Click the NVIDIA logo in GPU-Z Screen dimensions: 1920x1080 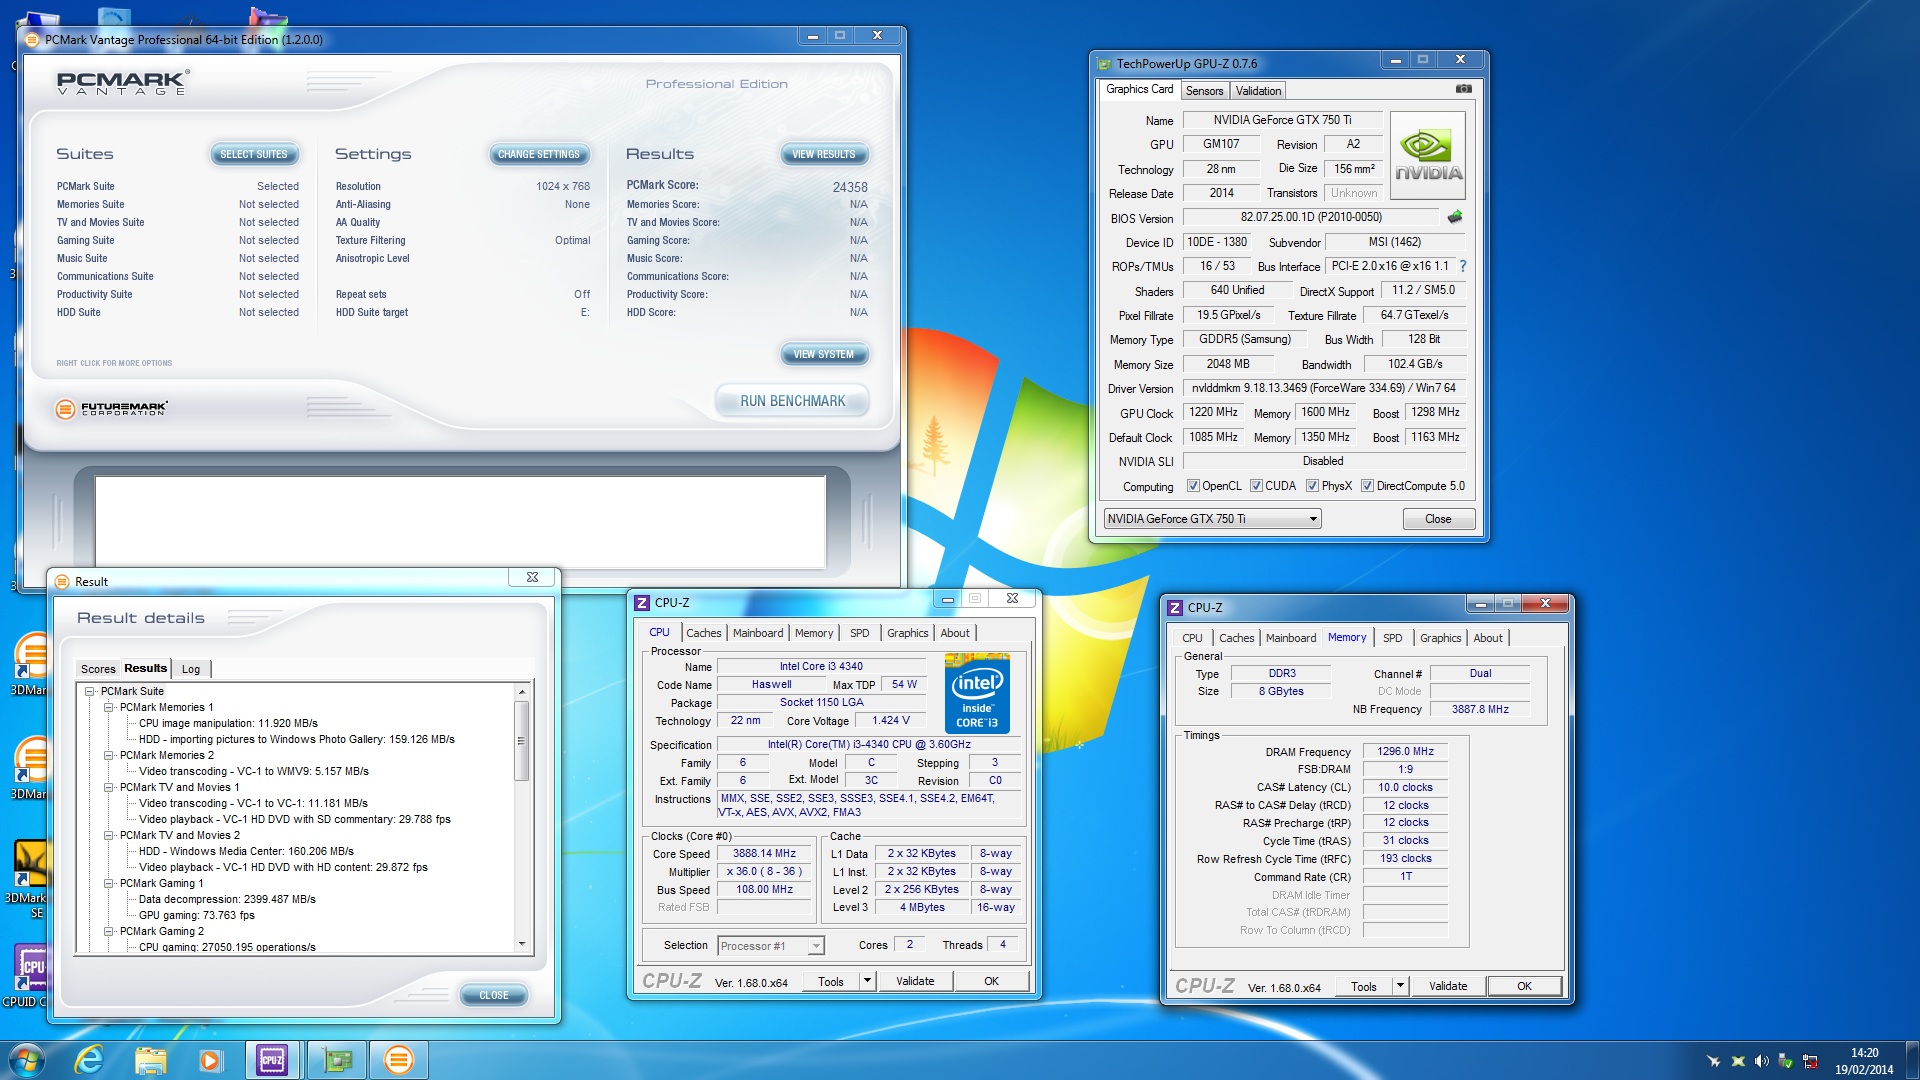(1428, 156)
